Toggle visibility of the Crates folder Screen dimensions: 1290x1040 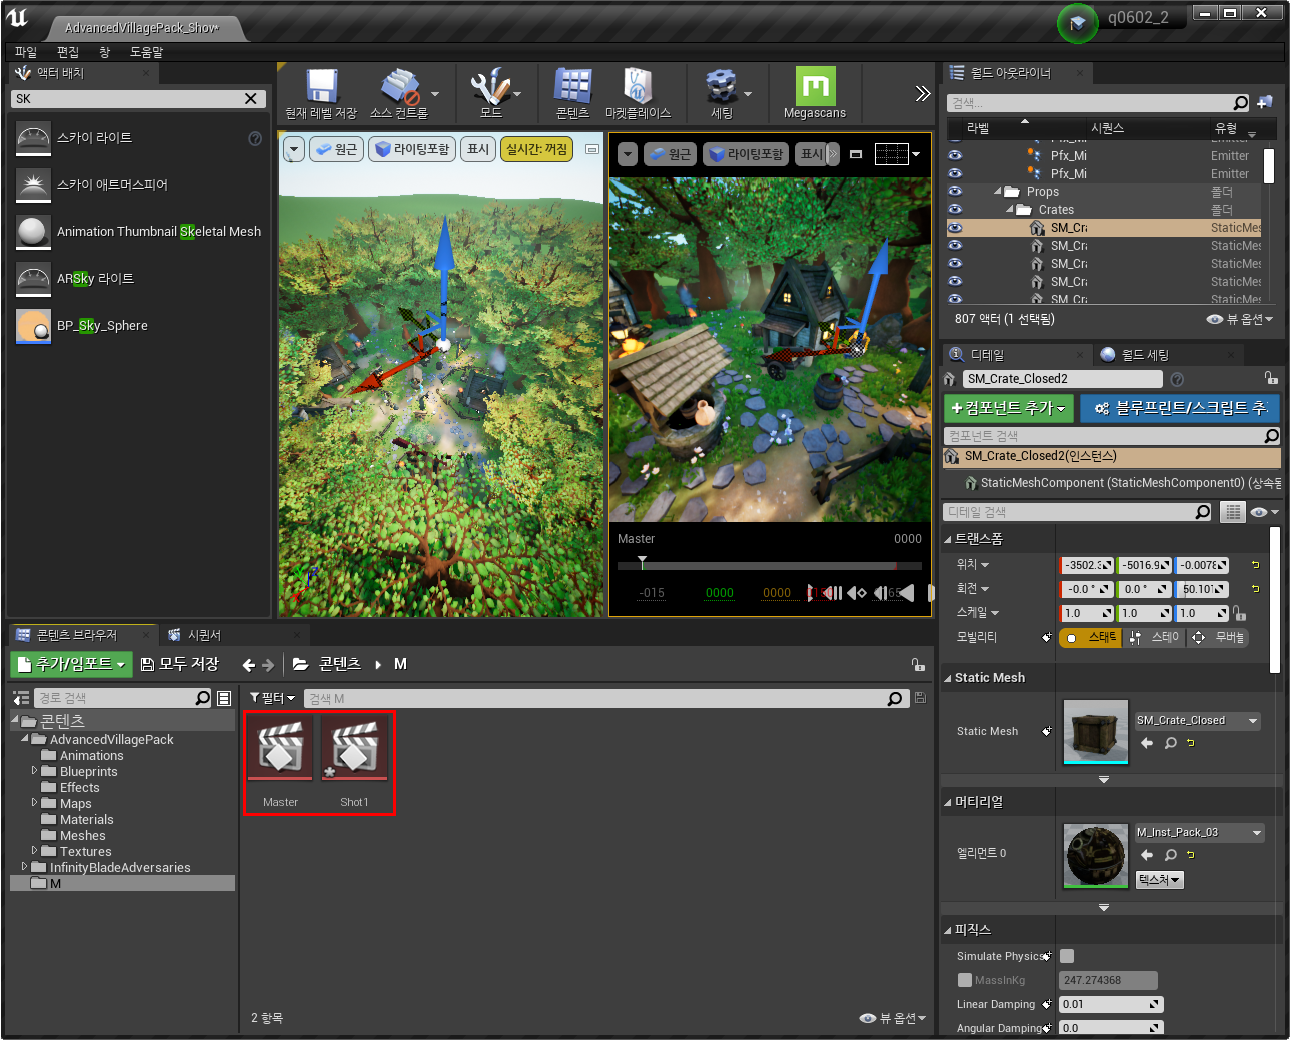click(x=955, y=210)
